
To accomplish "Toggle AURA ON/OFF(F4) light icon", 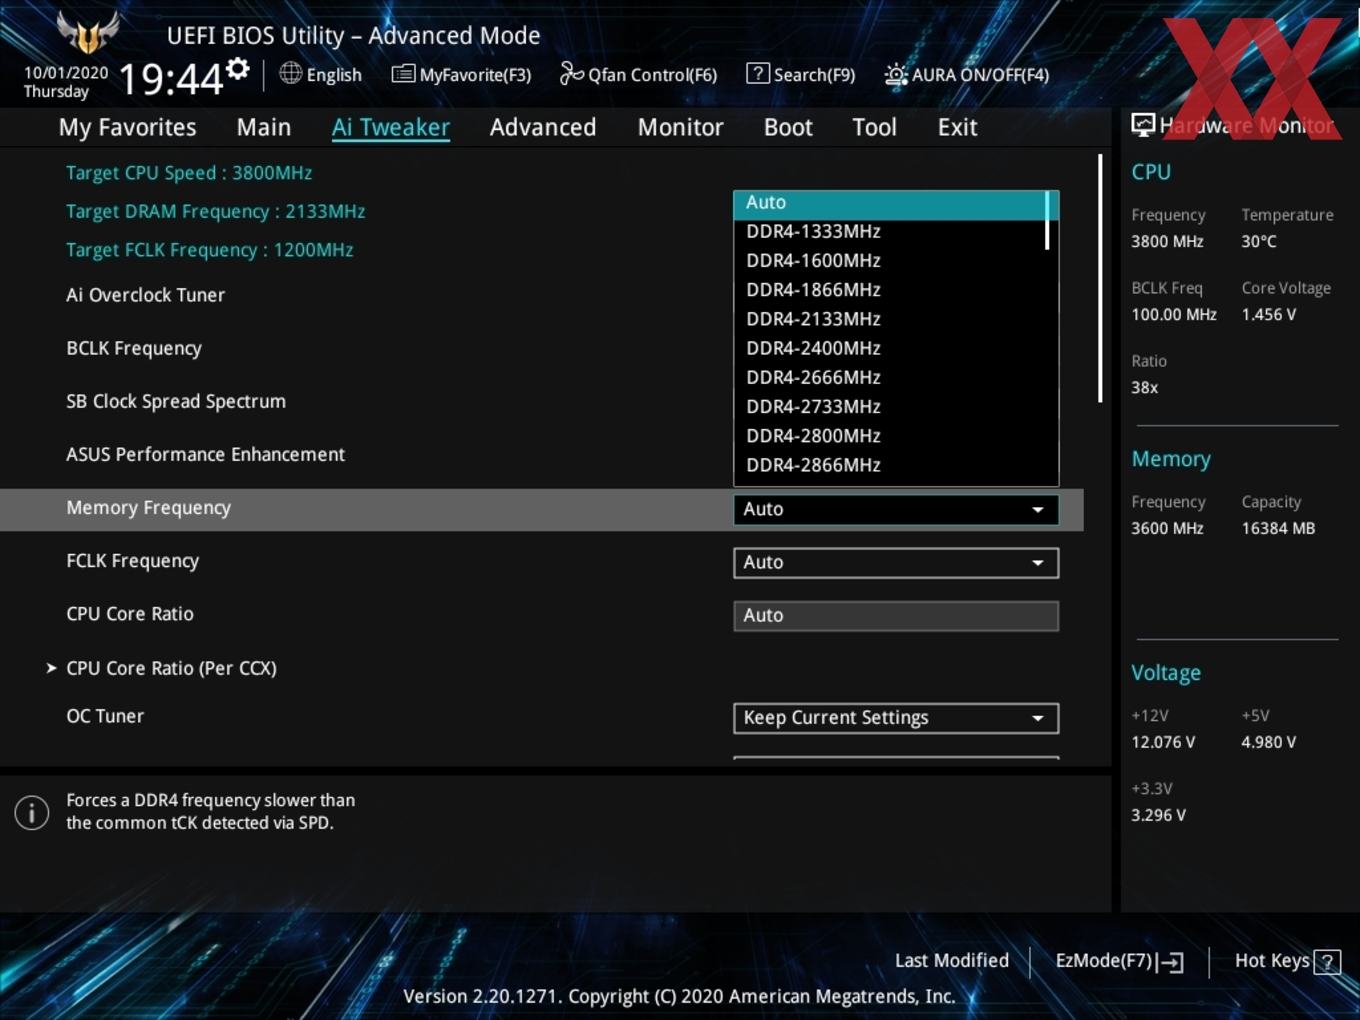I will (896, 75).
